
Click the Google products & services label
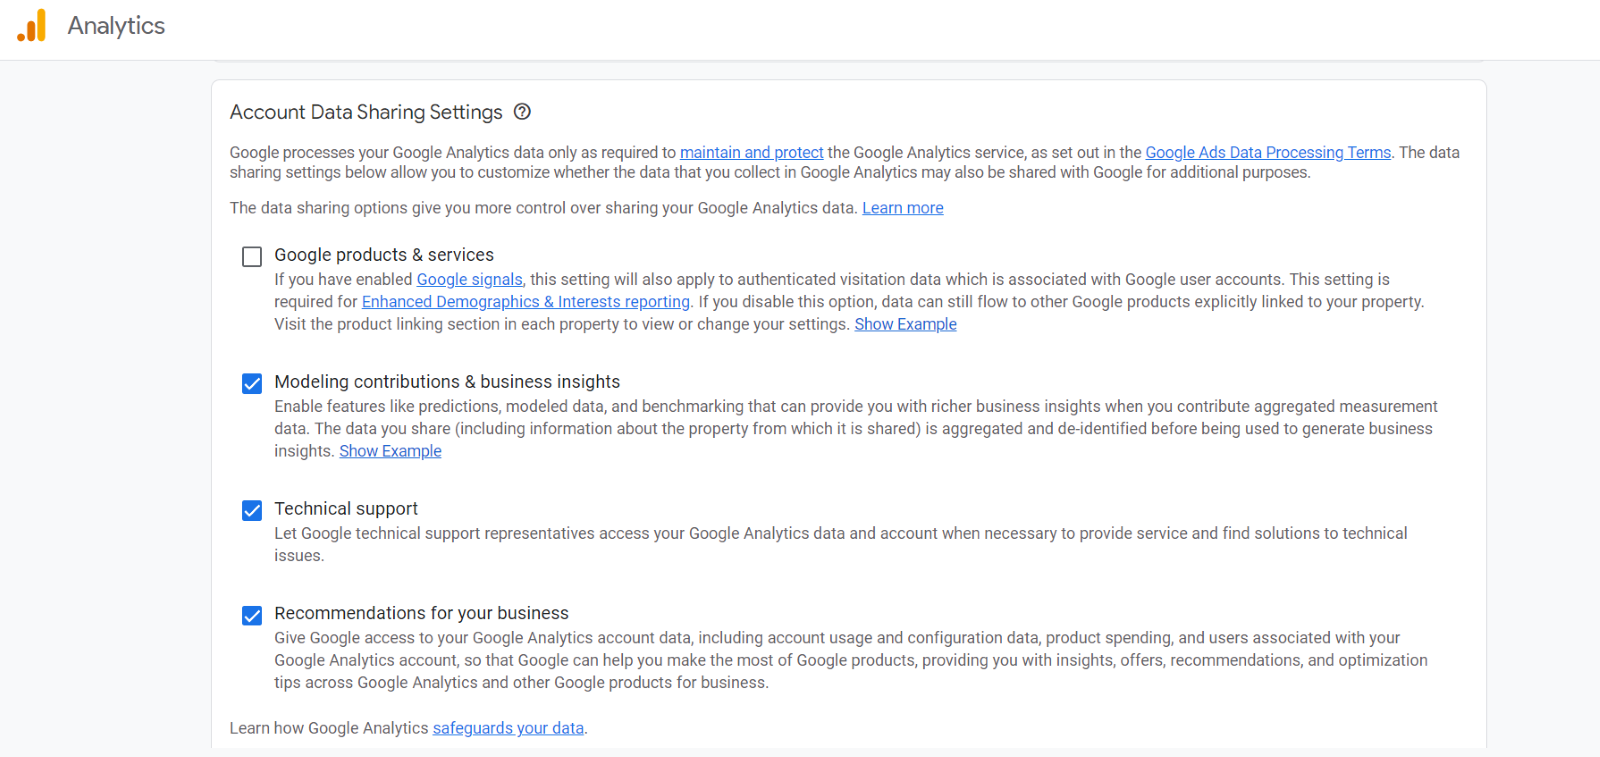click(x=384, y=255)
